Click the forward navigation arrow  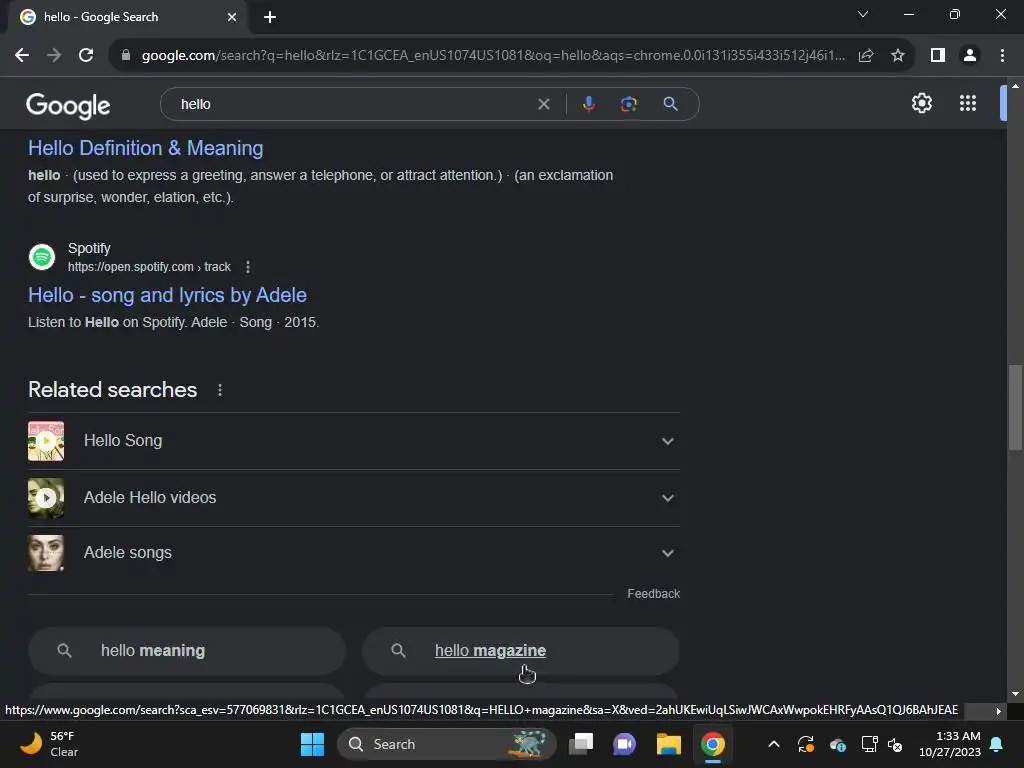click(x=54, y=56)
